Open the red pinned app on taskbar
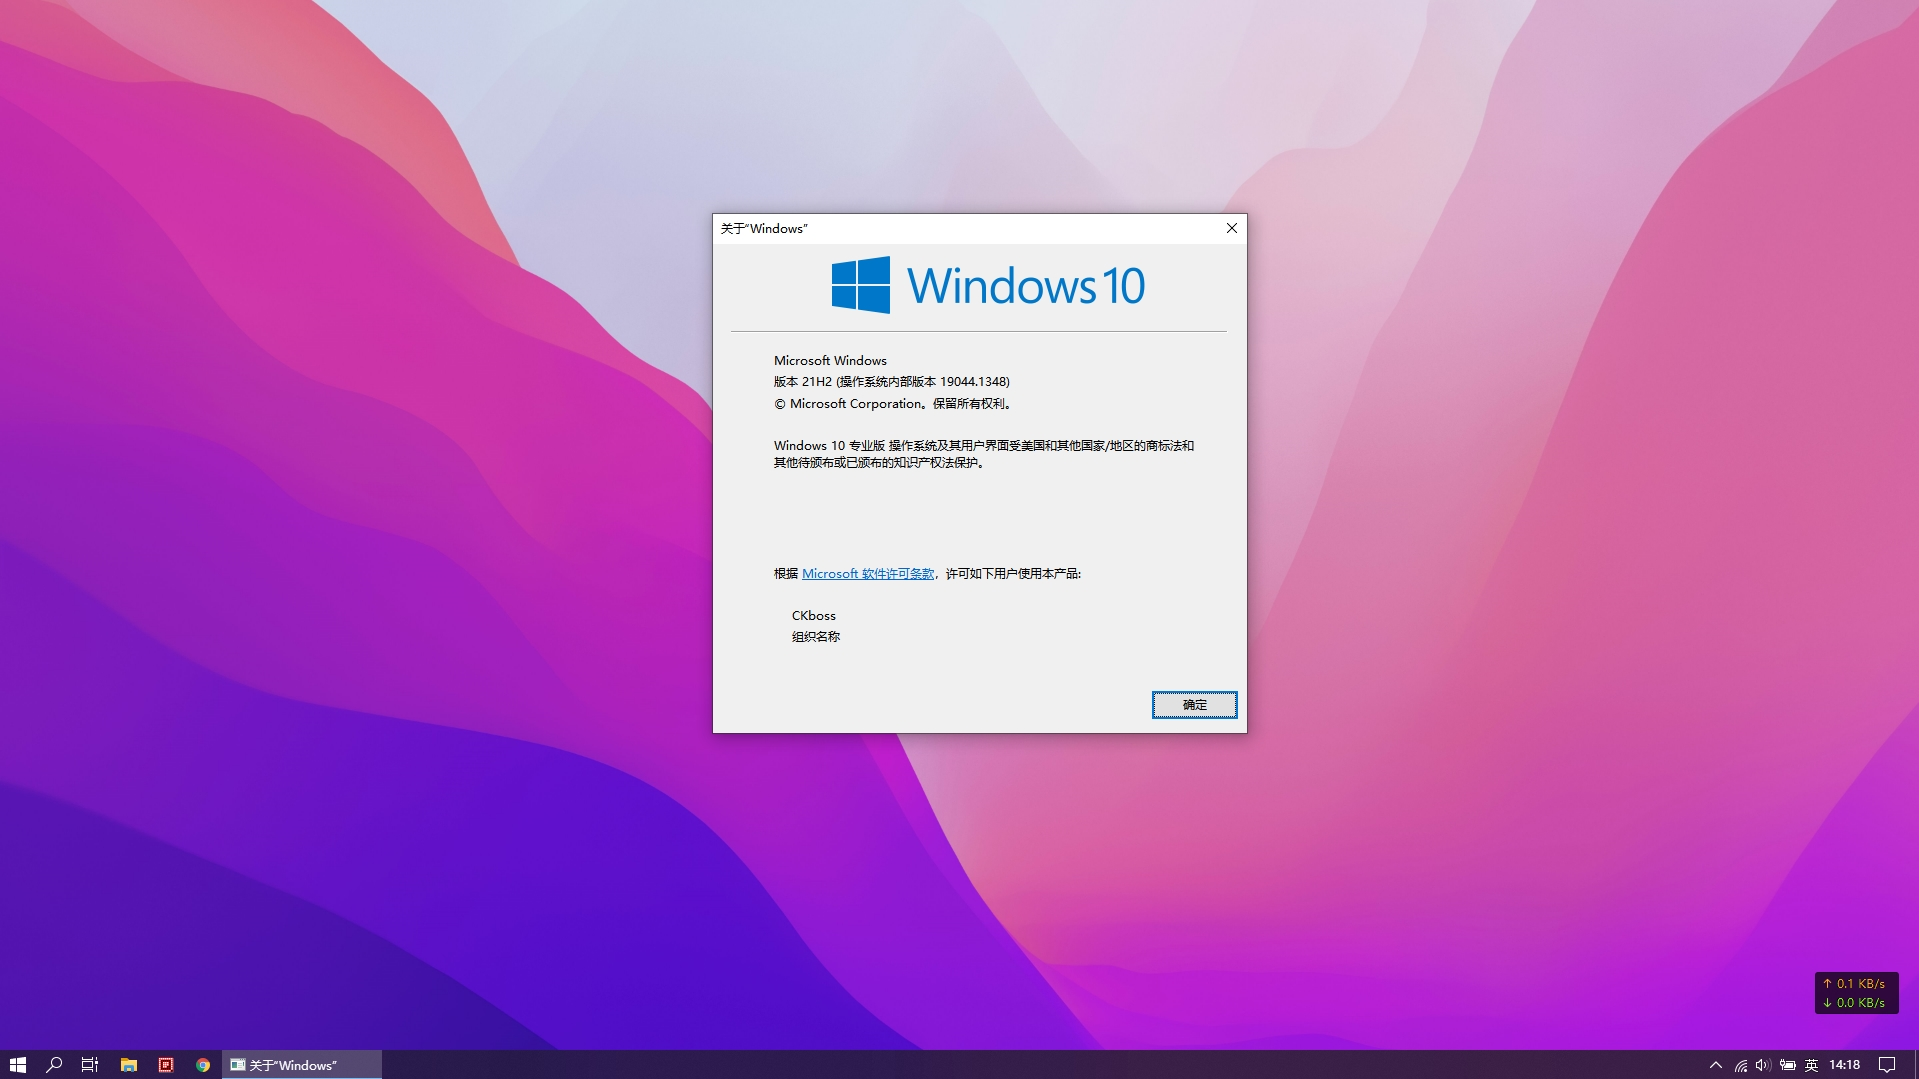 [x=166, y=1065]
